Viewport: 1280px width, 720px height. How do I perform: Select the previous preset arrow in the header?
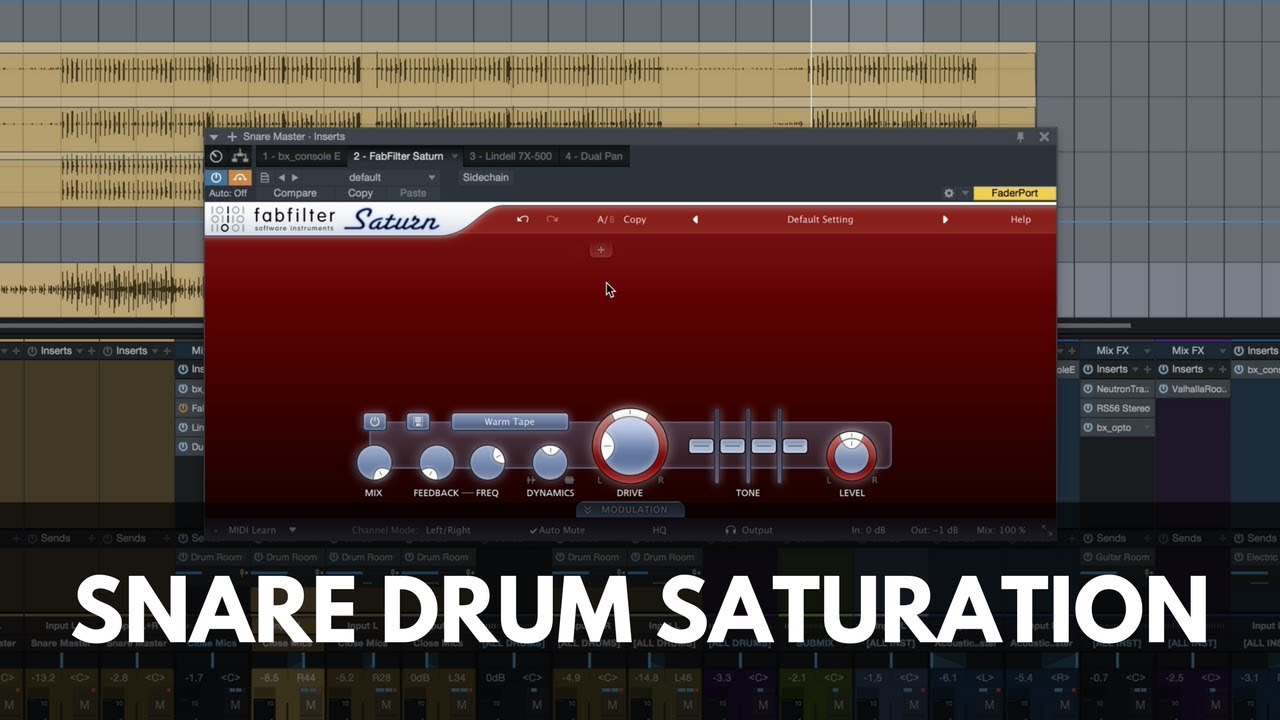(x=281, y=177)
